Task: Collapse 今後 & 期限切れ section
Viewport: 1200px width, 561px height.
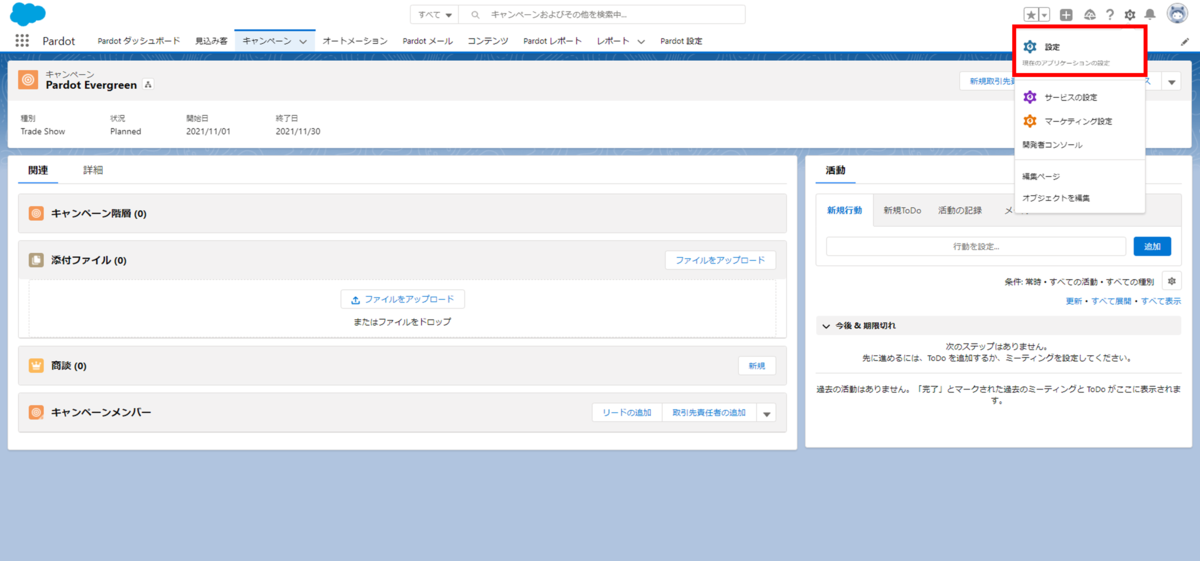Action: pyautogui.click(x=826, y=326)
